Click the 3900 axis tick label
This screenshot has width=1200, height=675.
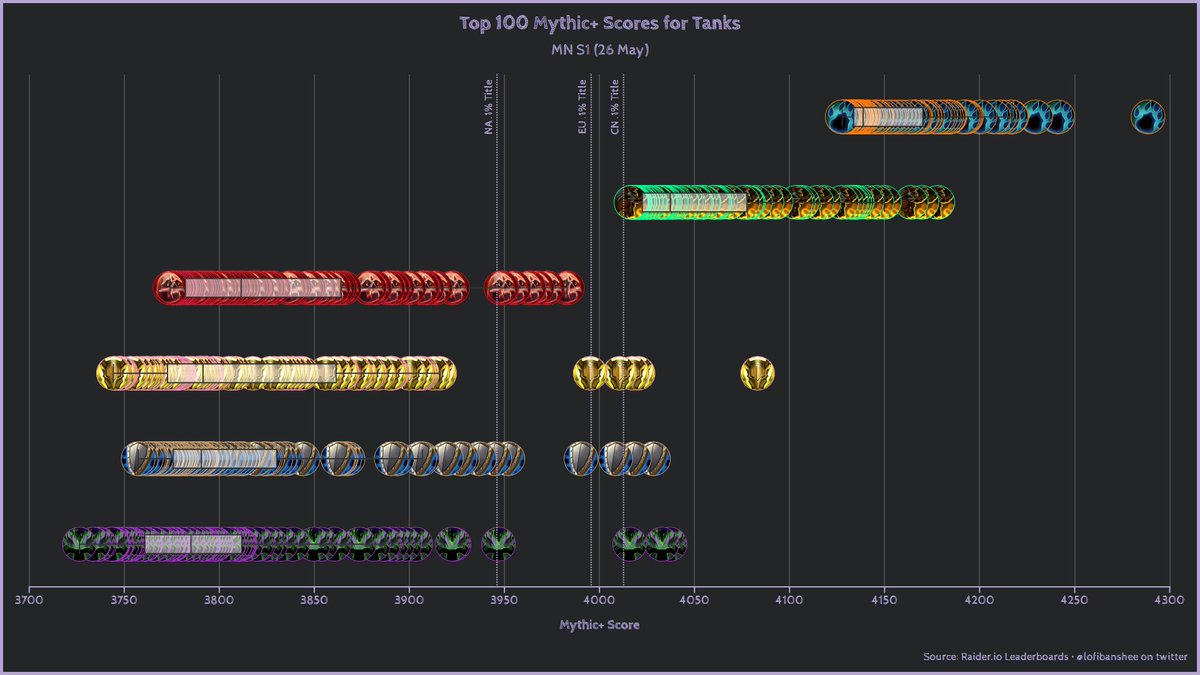[x=409, y=599]
